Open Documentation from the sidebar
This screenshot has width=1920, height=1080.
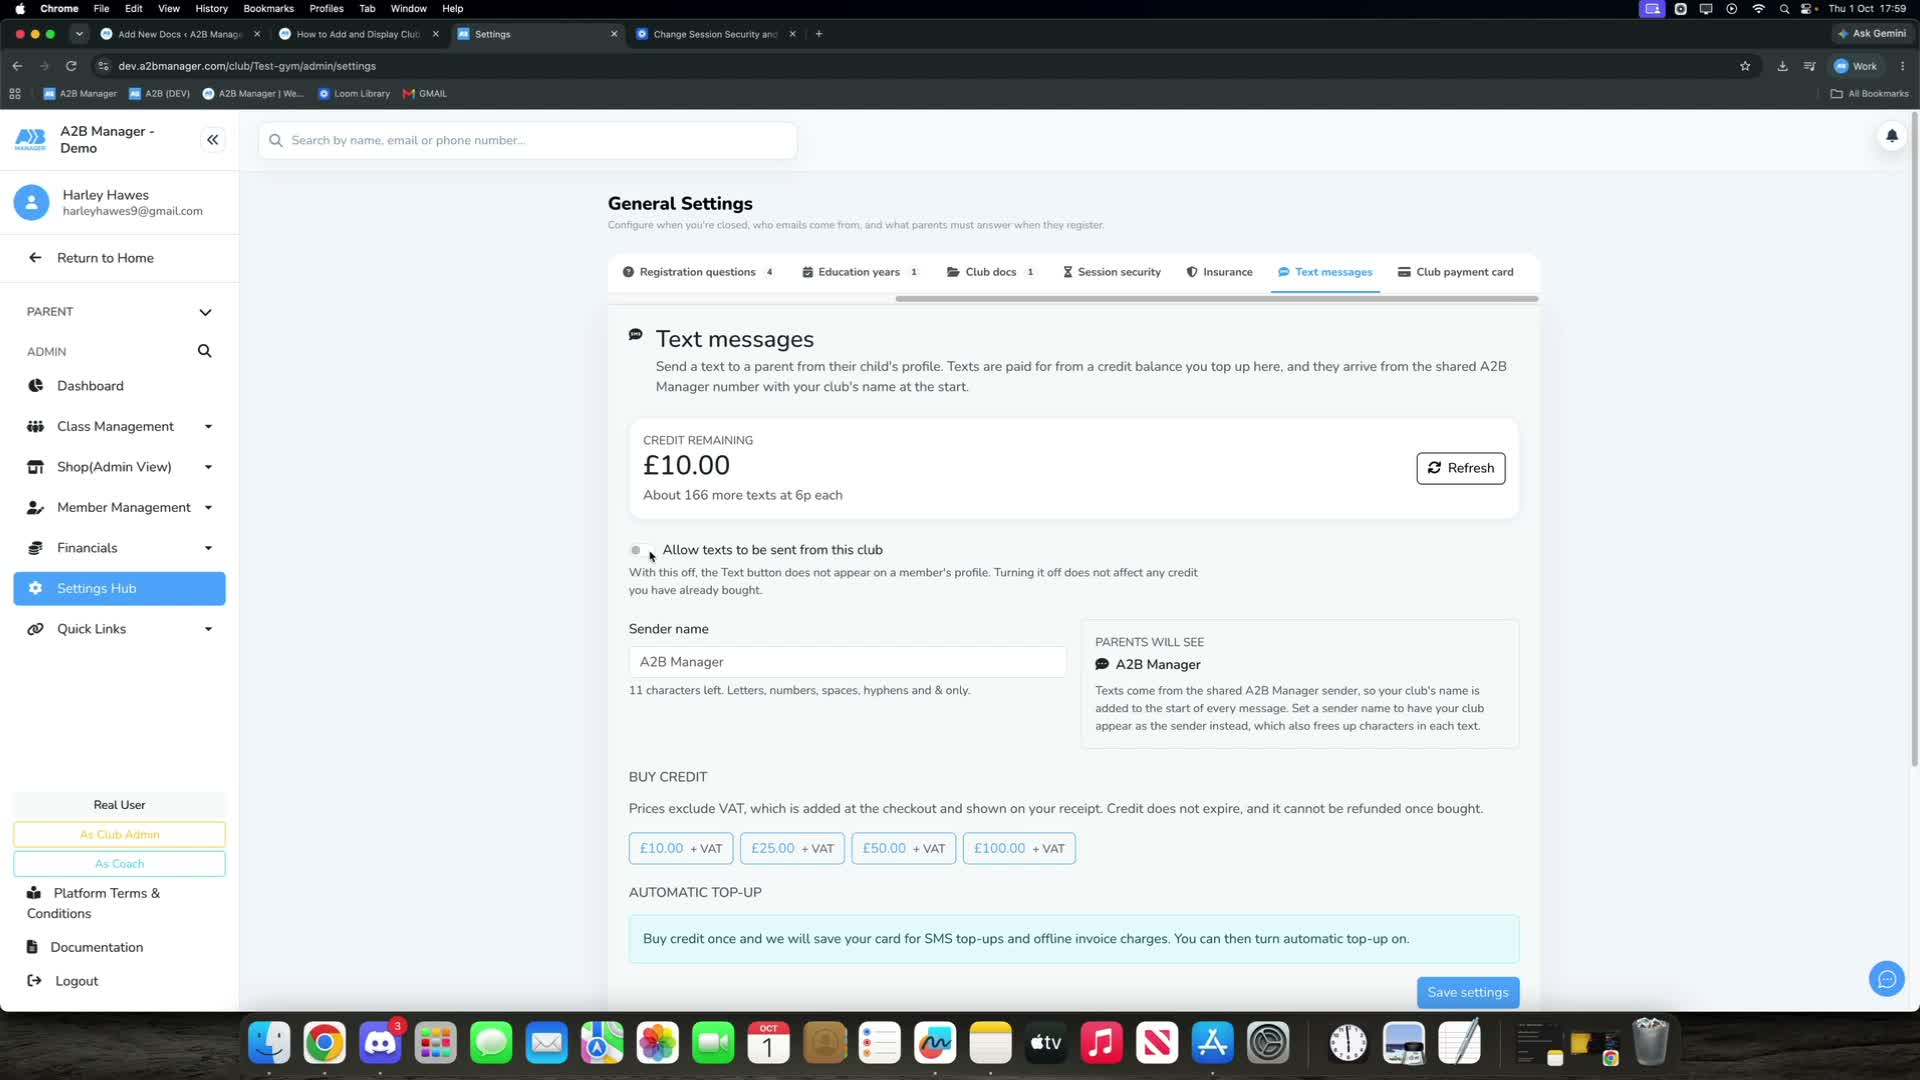(x=96, y=947)
